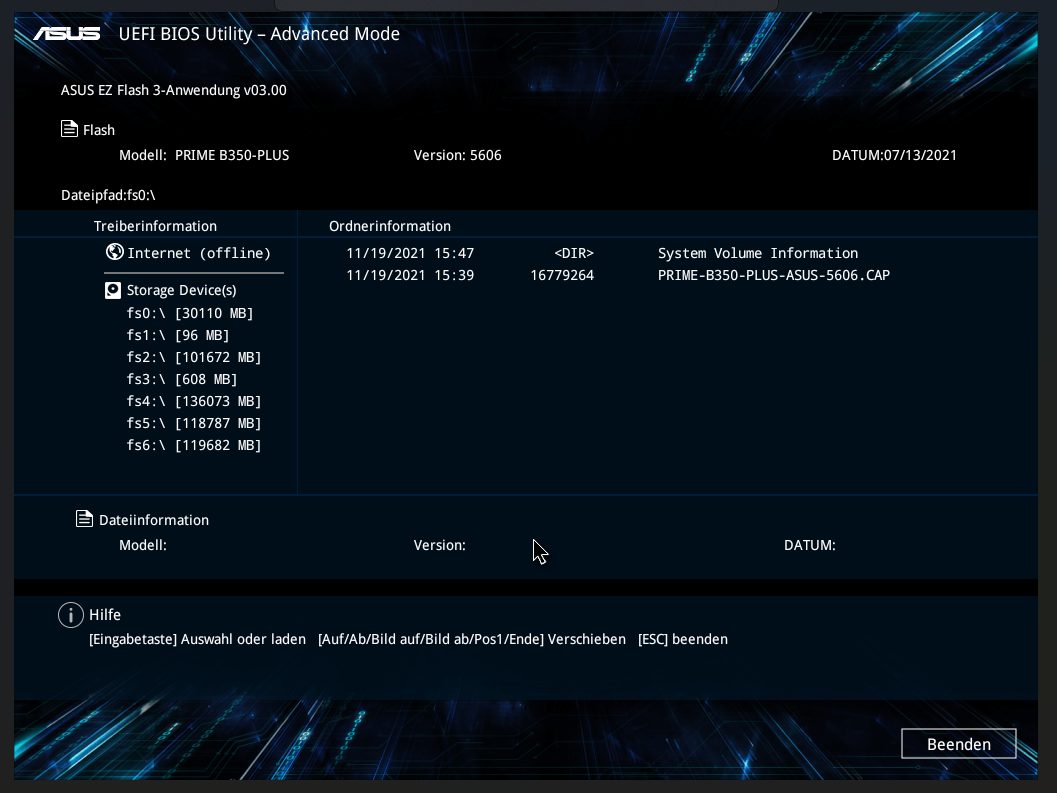Select drive fs4:\ [136073 MB]
Image resolution: width=1057 pixels, height=793 pixels.
(193, 401)
